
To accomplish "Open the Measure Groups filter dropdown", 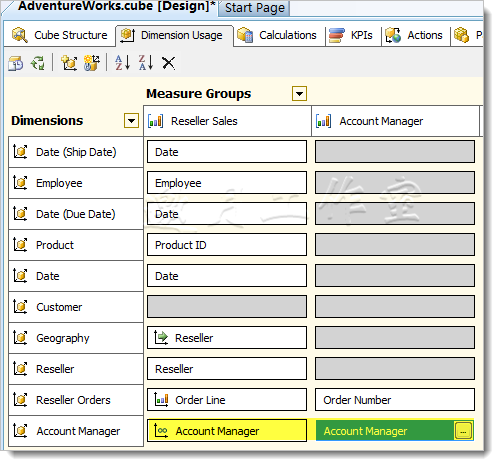I will click(x=299, y=94).
